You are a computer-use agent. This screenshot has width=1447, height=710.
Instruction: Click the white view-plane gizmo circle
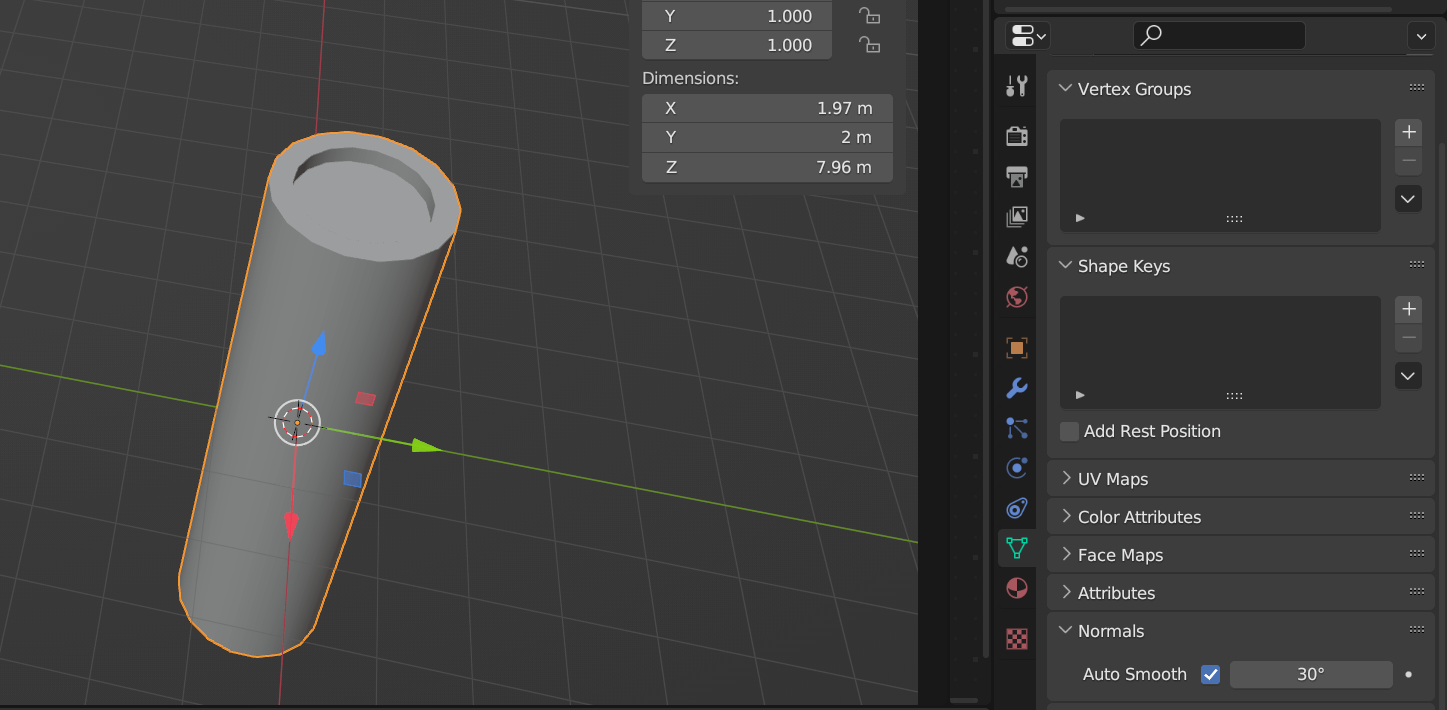click(297, 422)
